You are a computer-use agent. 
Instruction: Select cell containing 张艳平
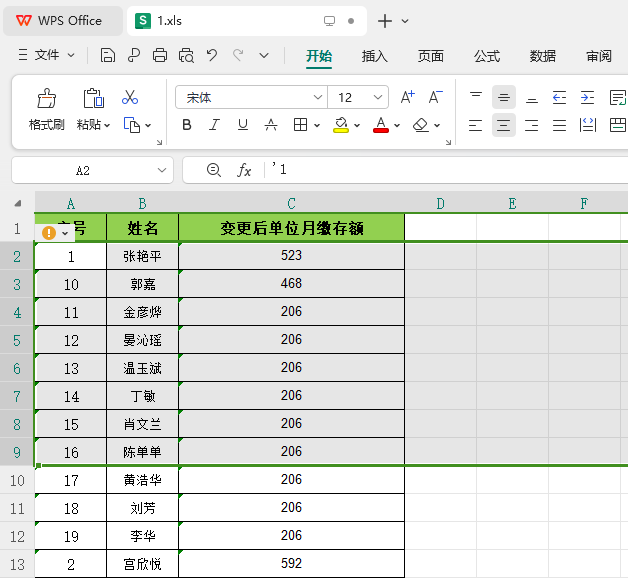(x=142, y=256)
